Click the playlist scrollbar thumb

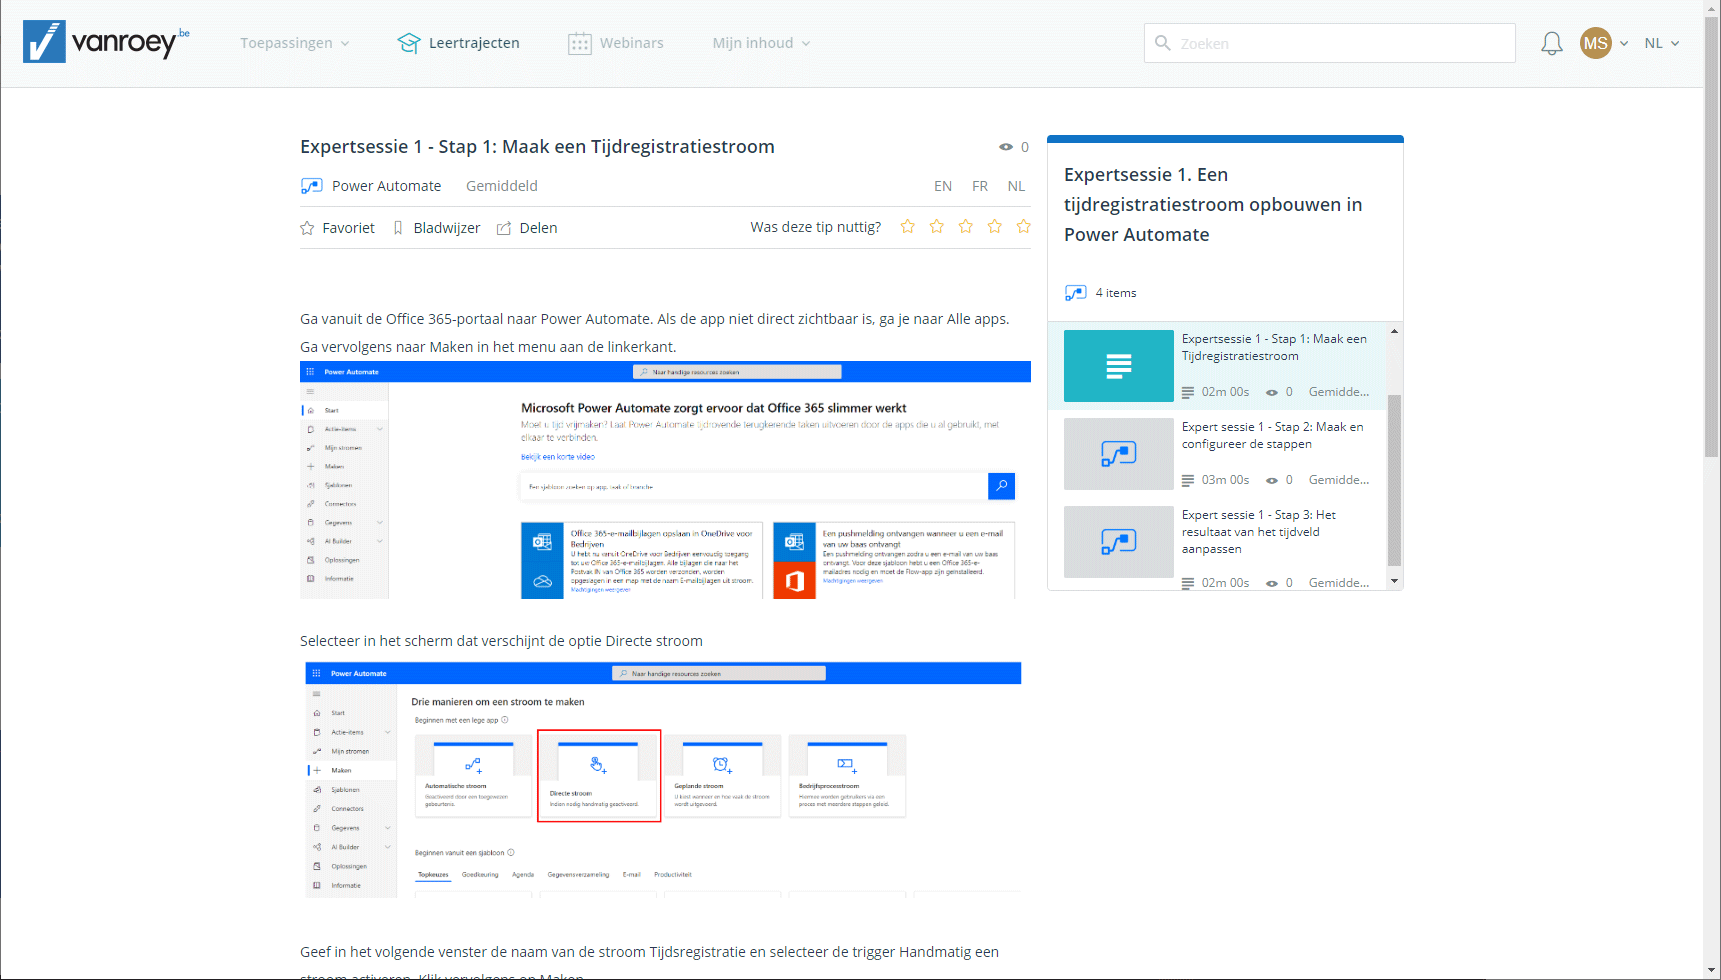[x=1394, y=480]
